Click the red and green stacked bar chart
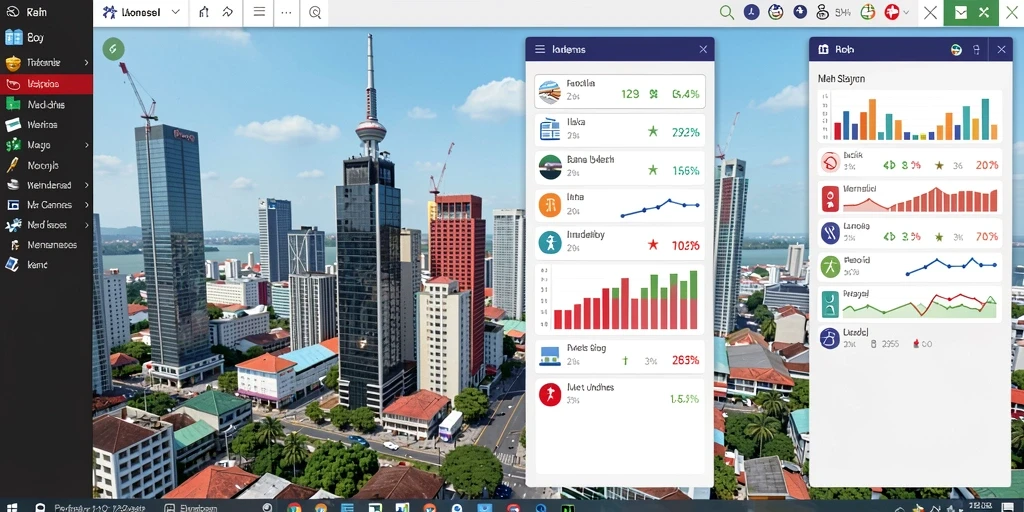Viewport: 1024px width, 512px height. coord(620,299)
